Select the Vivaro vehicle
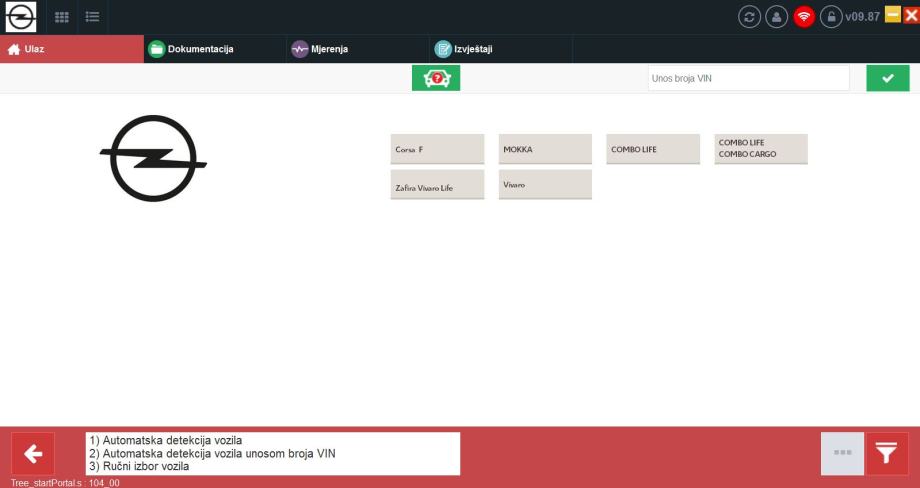Image resolution: width=920 pixels, height=488 pixels. pyautogui.click(x=545, y=185)
